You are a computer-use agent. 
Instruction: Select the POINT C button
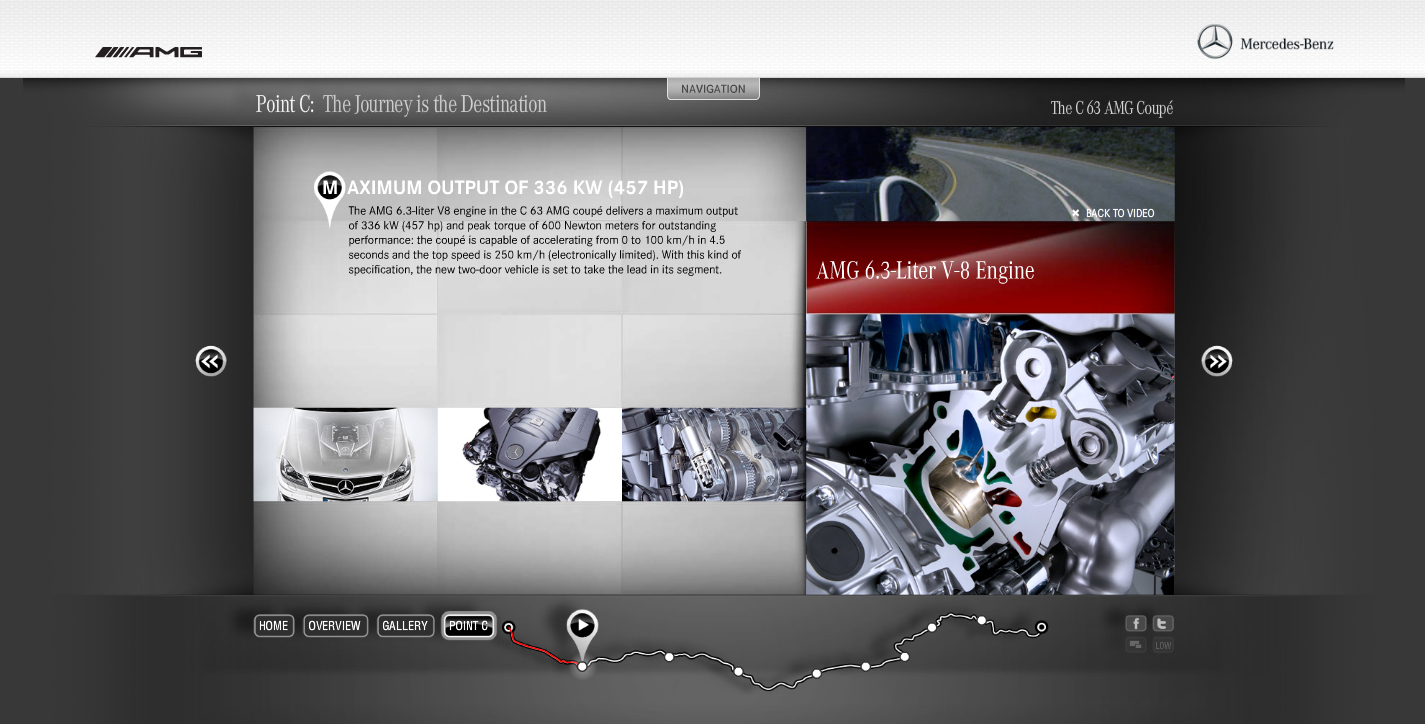pyautogui.click(x=469, y=626)
